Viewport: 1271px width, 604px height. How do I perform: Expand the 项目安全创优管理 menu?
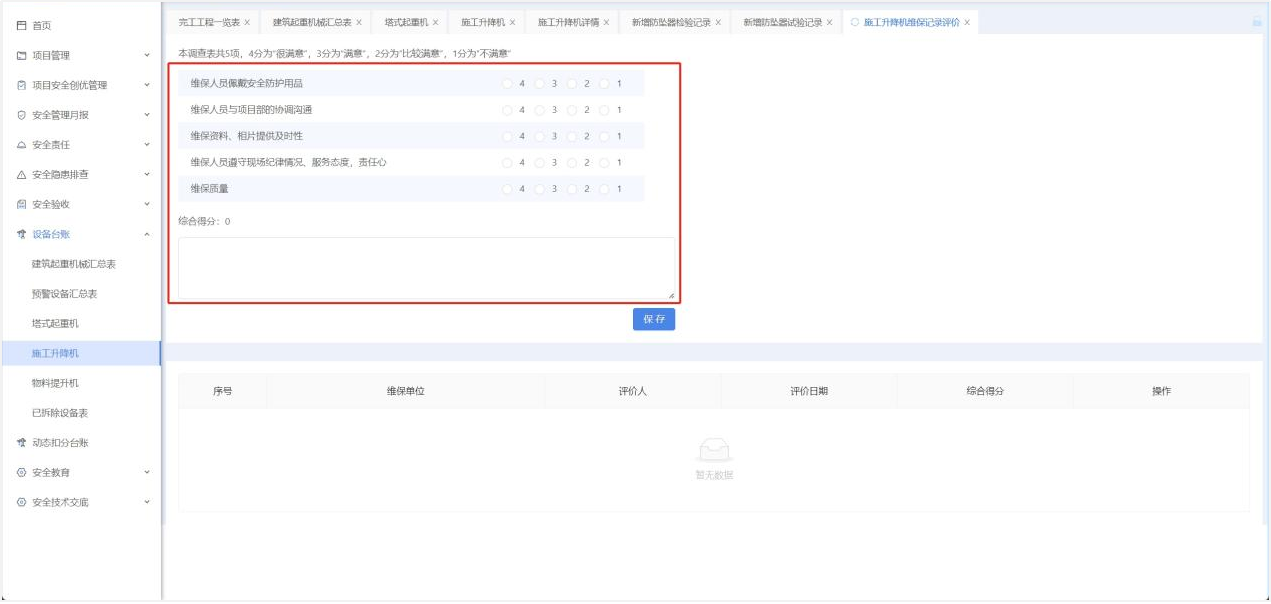pyautogui.click(x=147, y=86)
